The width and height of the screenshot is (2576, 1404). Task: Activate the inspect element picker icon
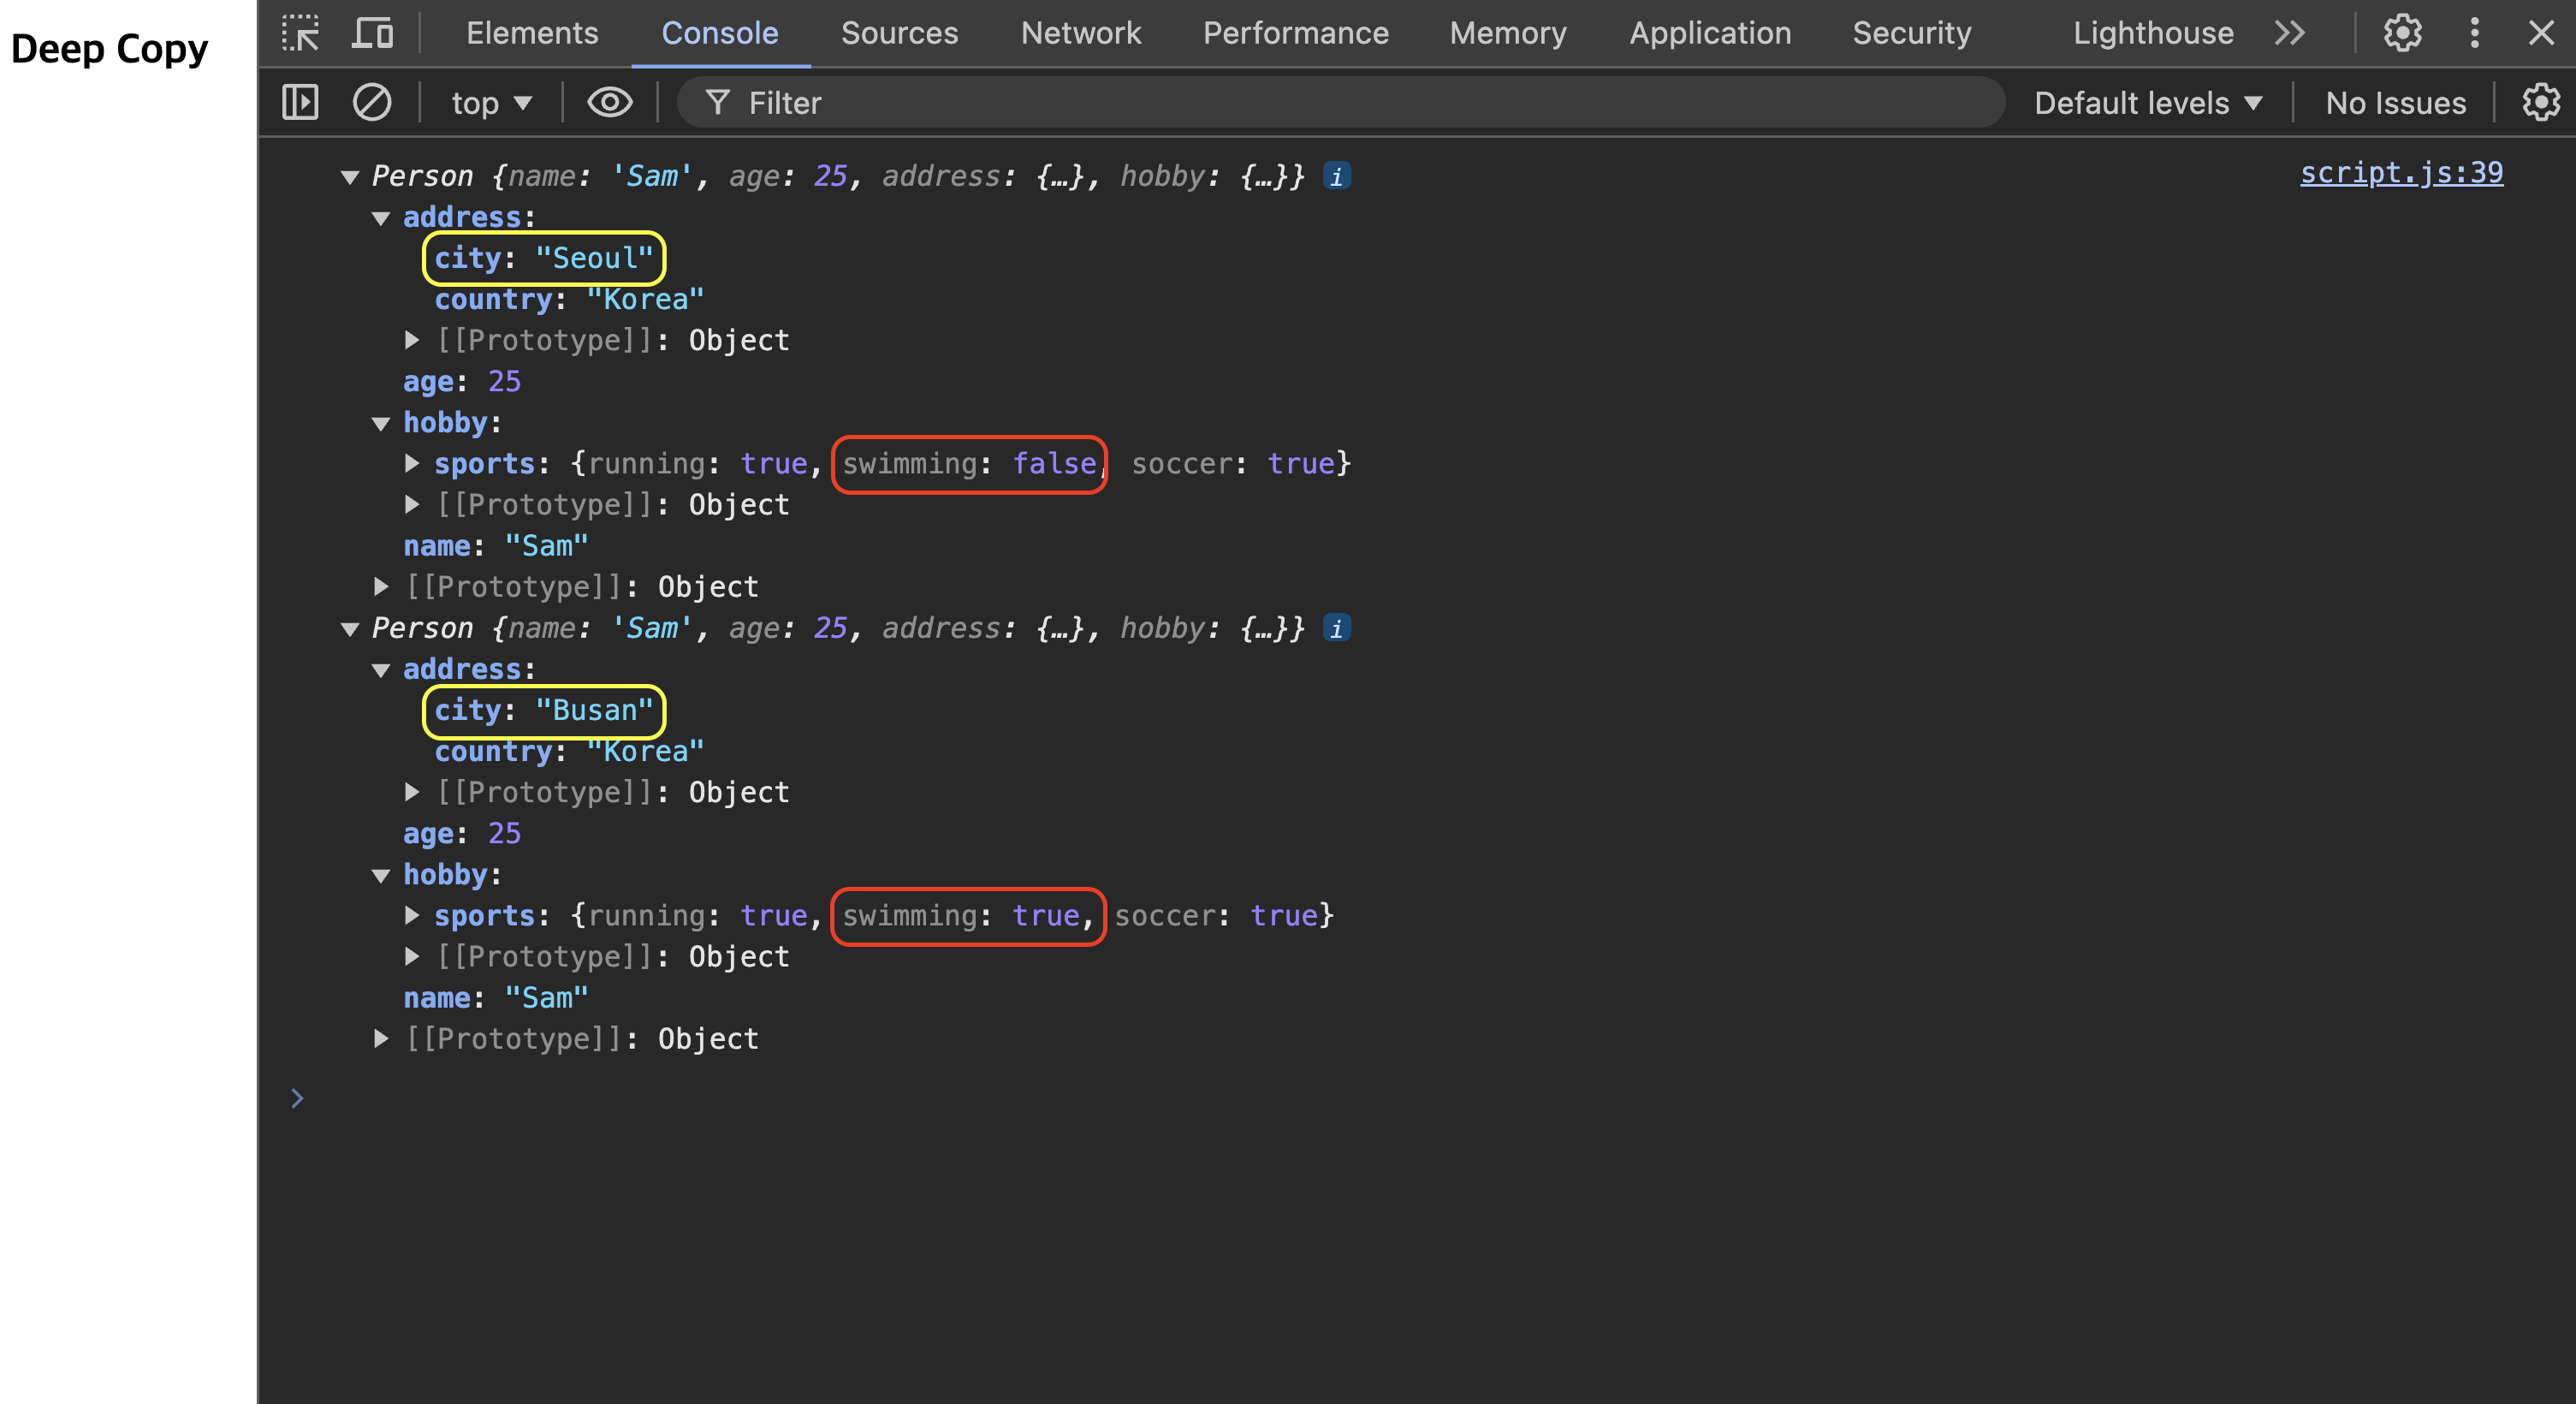[x=300, y=33]
